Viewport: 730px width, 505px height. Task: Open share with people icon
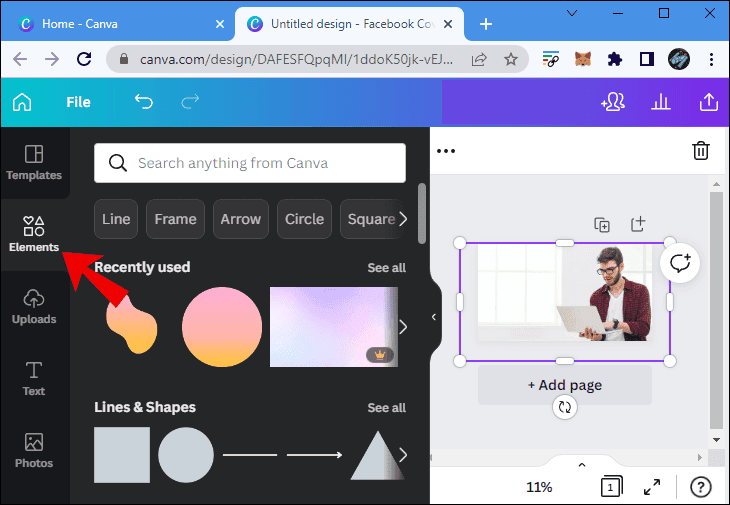pos(613,102)
